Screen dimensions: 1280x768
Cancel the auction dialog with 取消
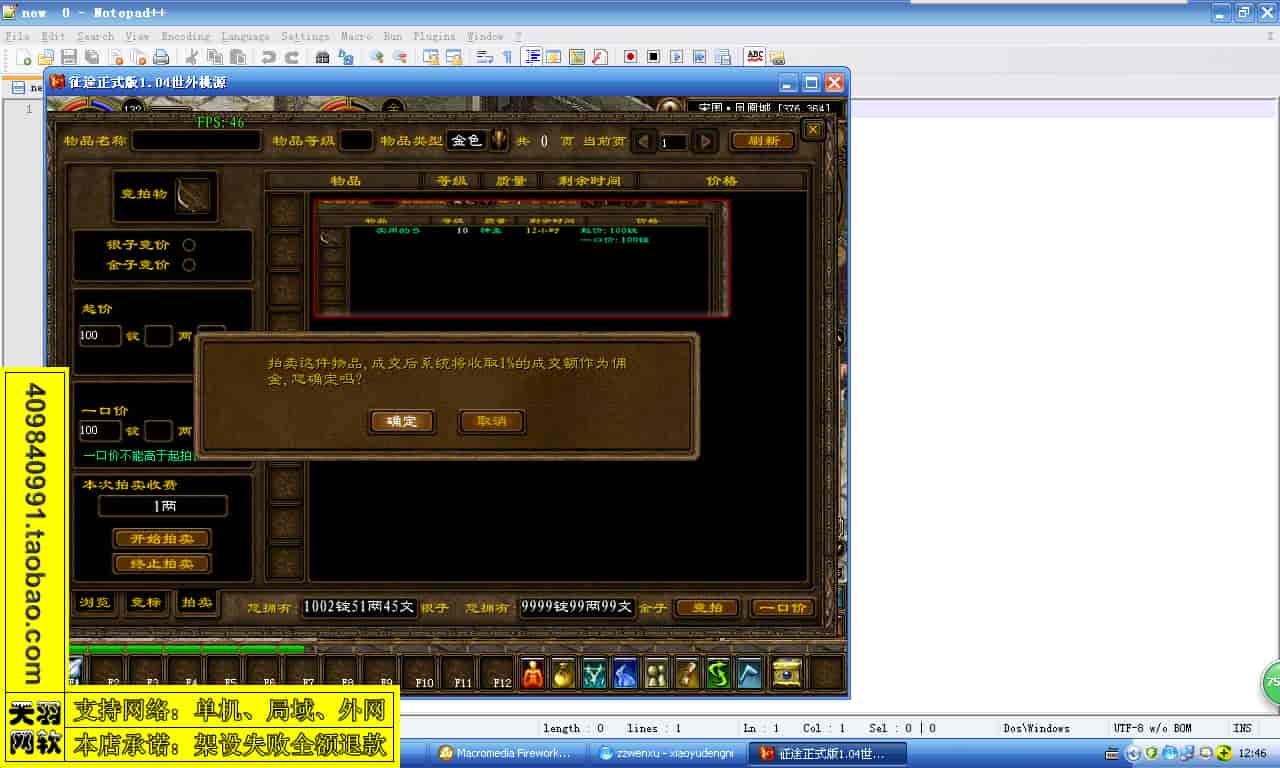(x=491, y=422)
